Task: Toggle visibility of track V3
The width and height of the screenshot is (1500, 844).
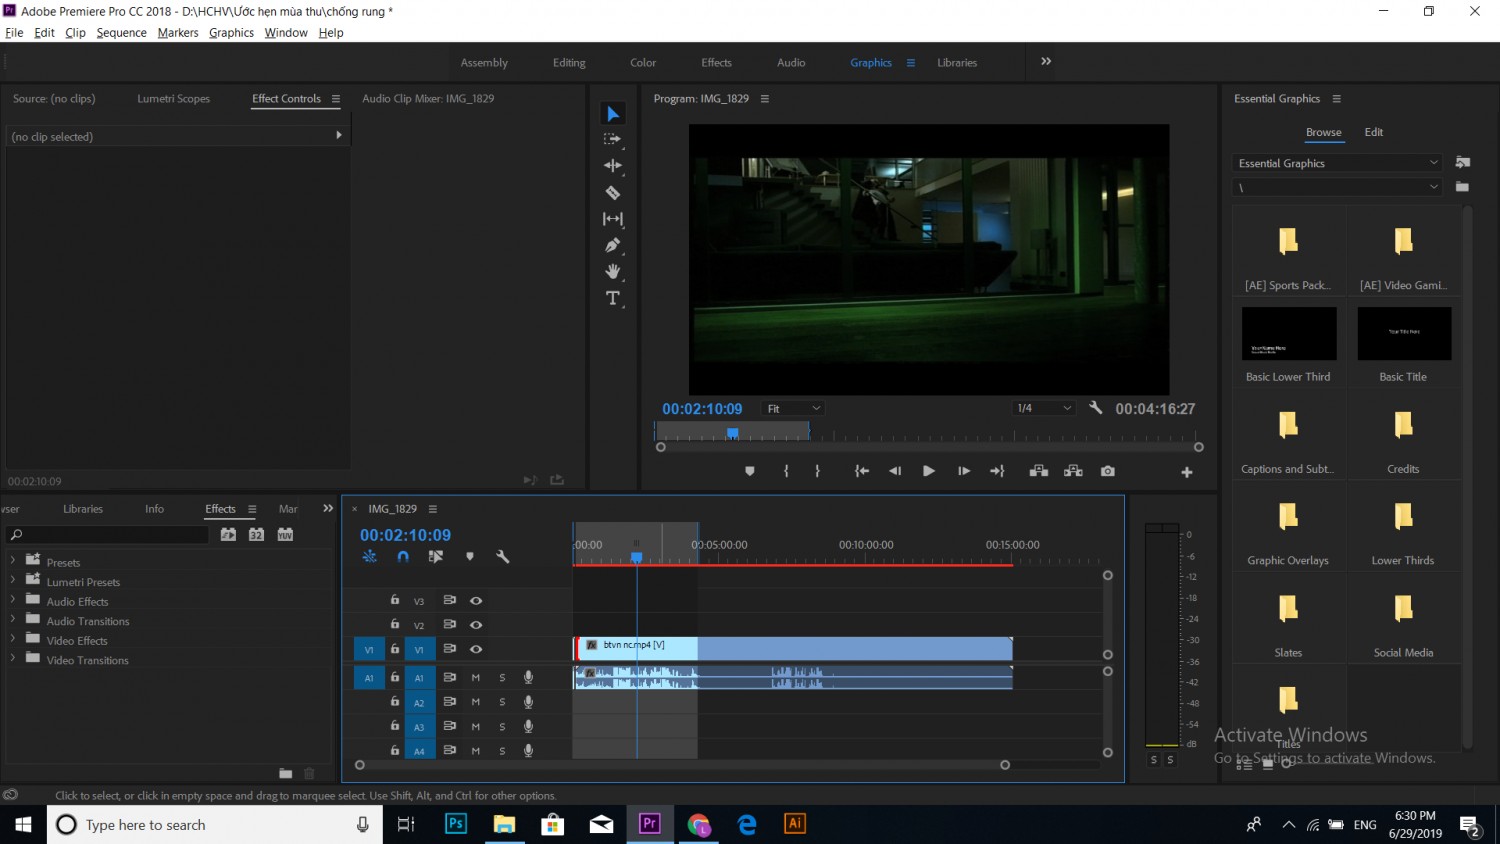Action: 476,601
